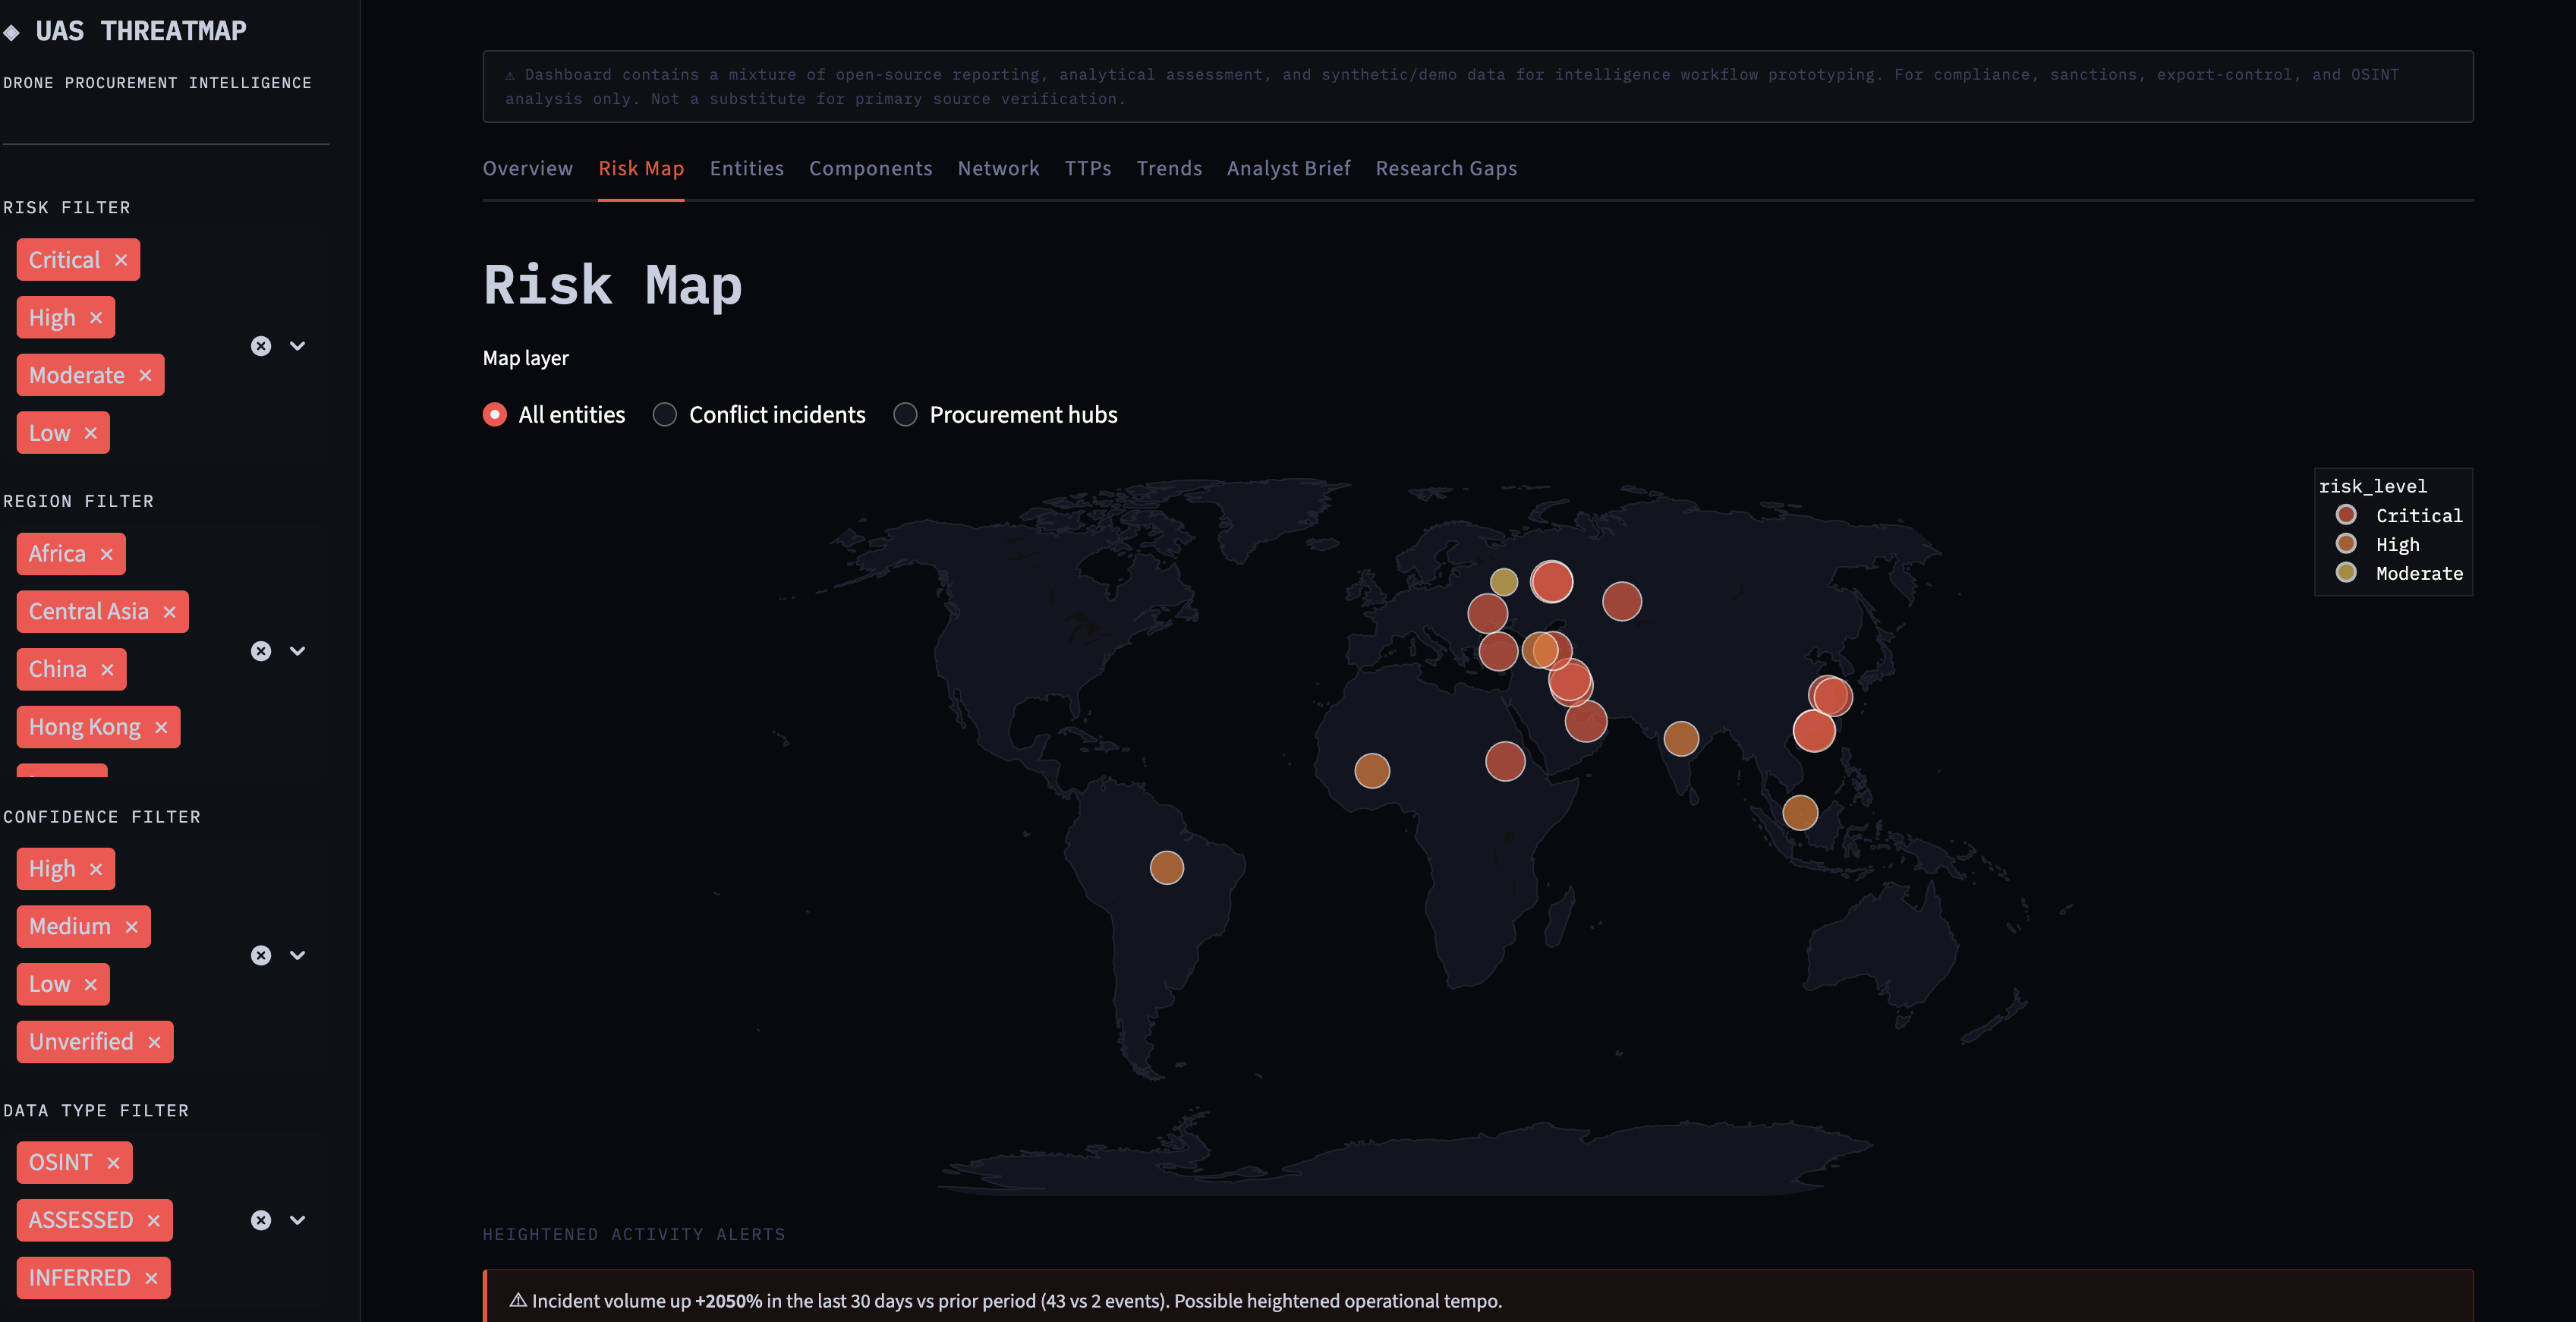Click the map marker in South America

tap(1167, 868)
